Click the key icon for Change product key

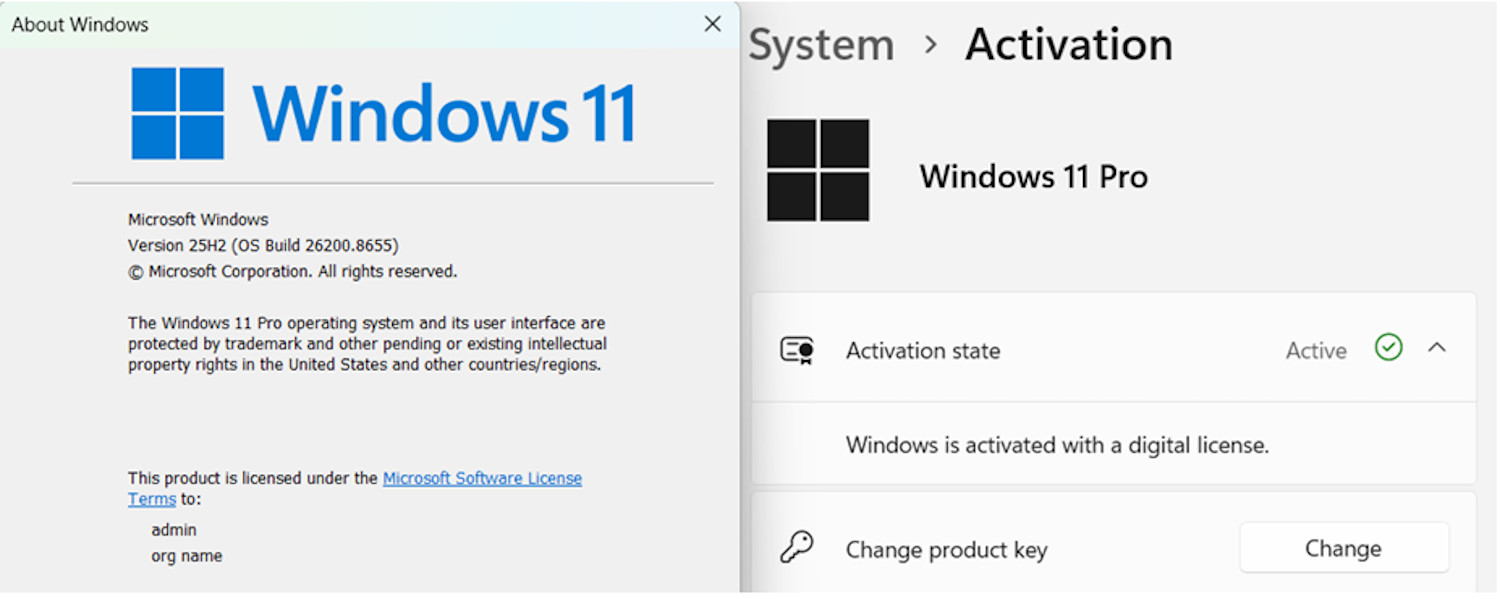797,548
